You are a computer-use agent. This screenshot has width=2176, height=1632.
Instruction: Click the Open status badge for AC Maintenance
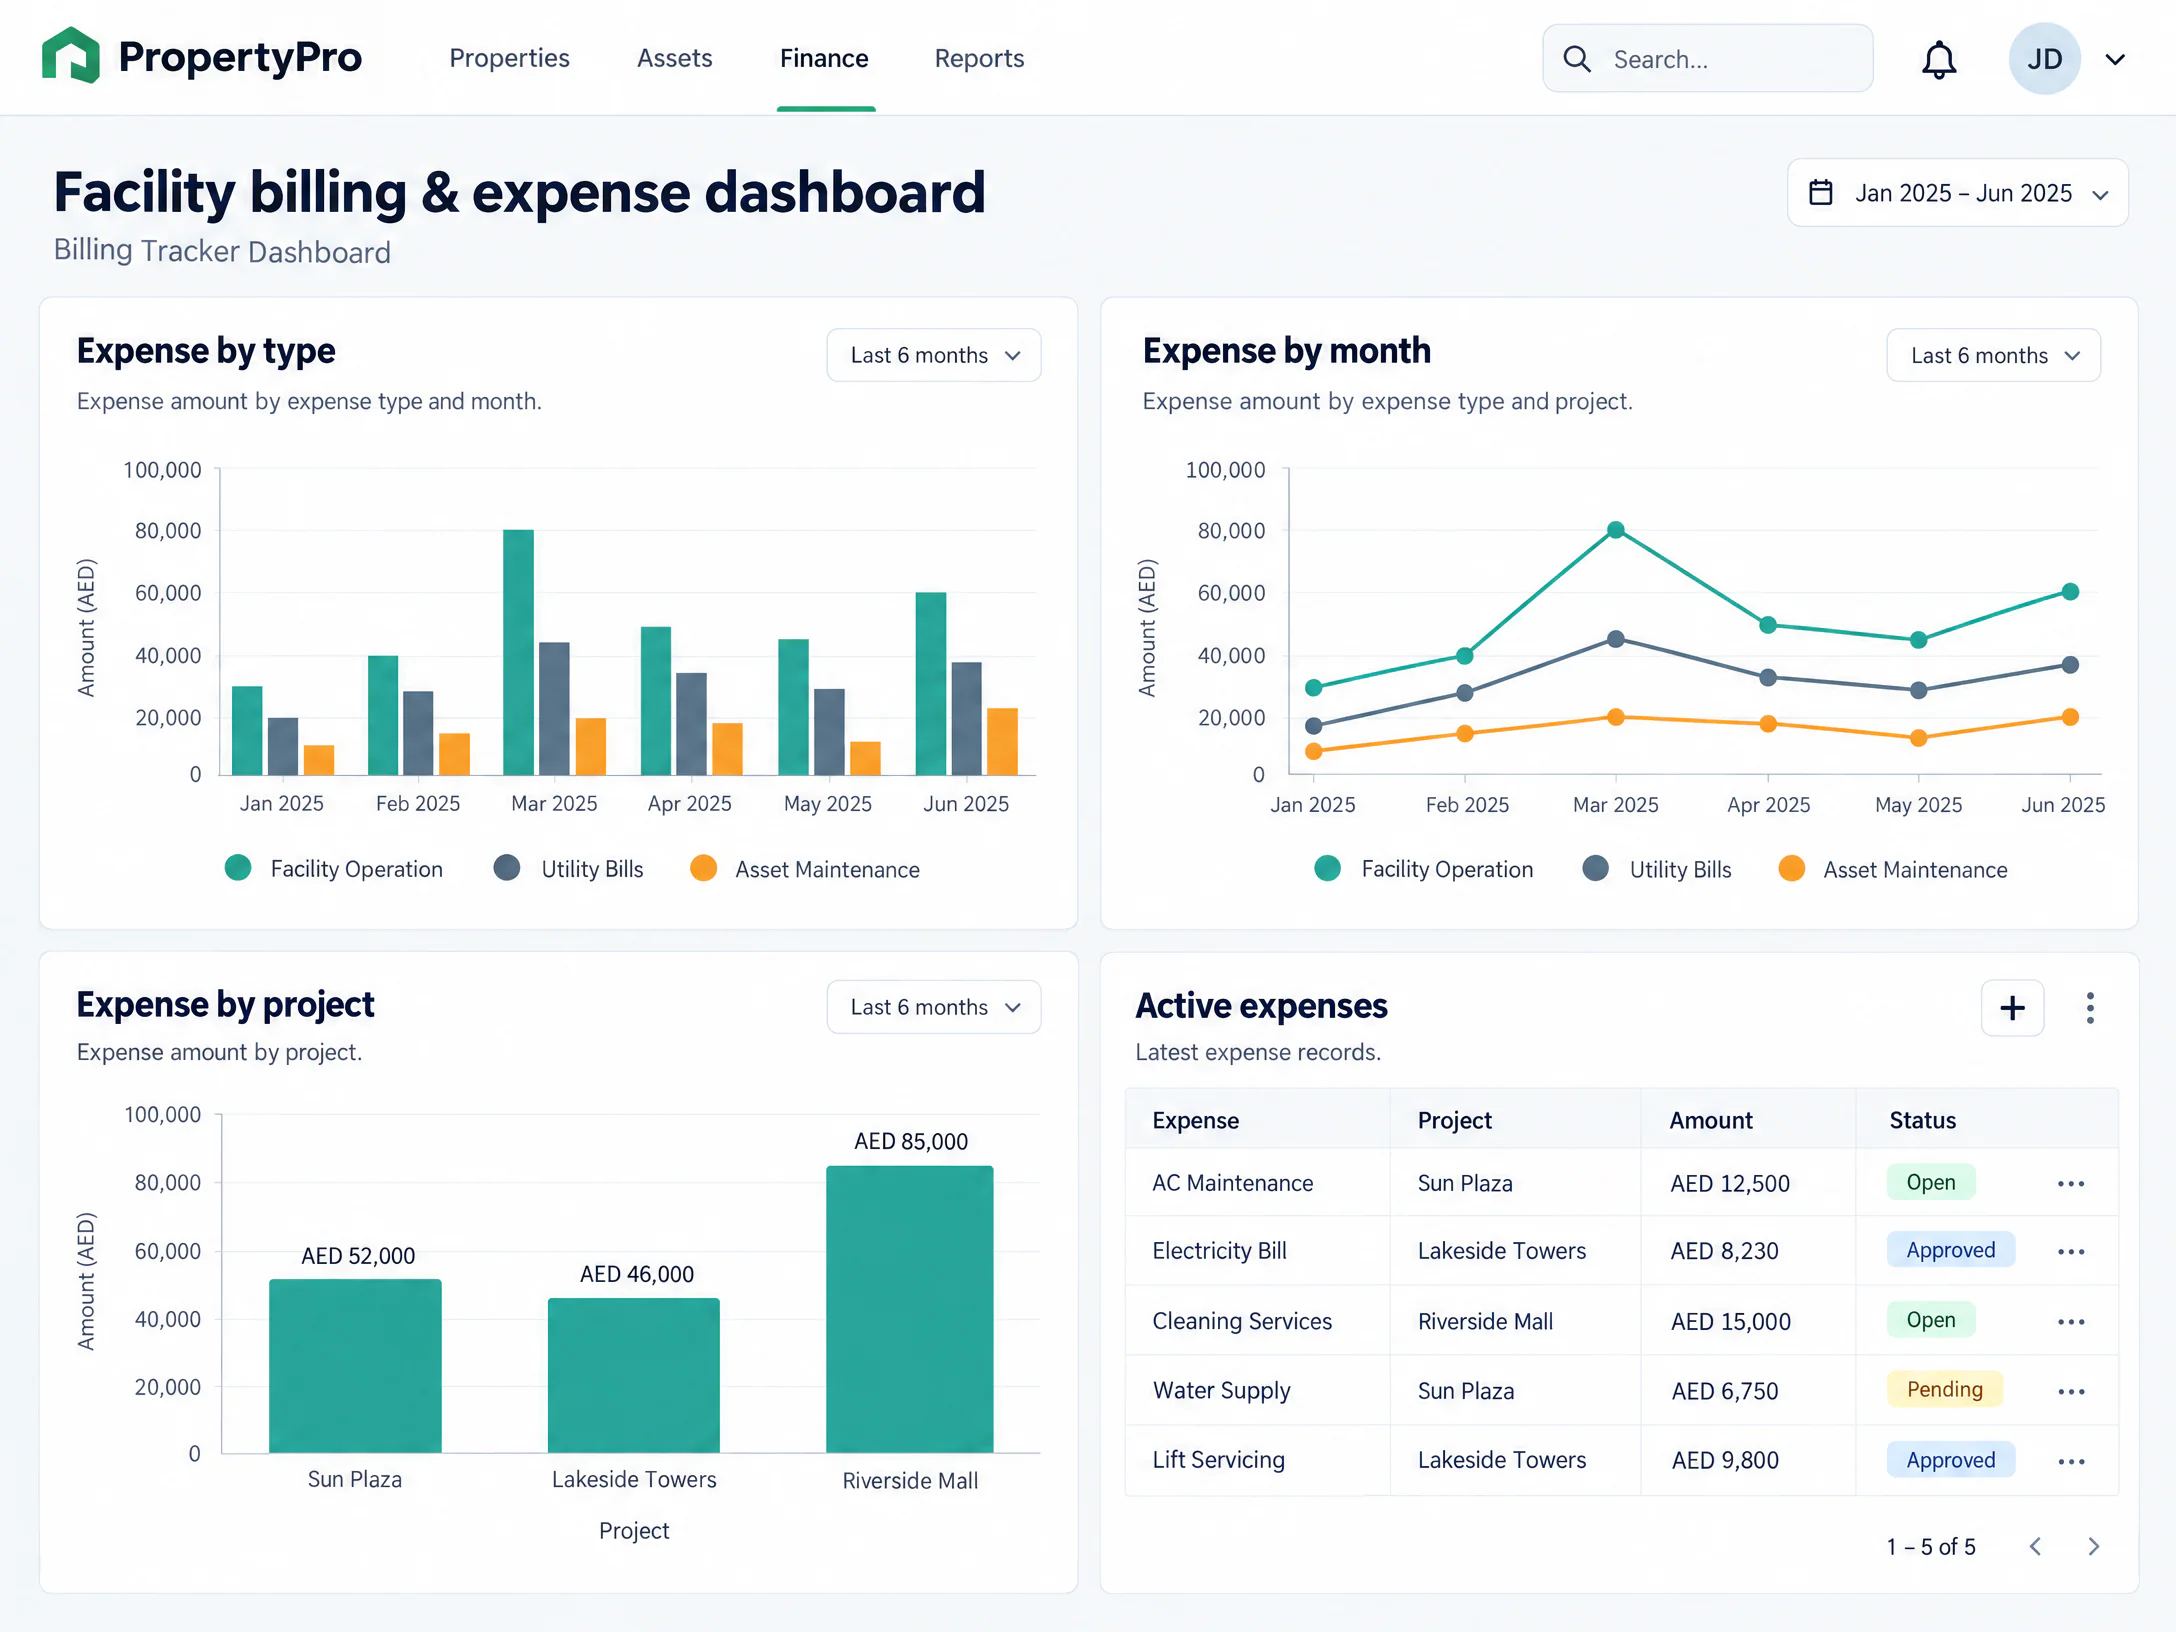(x=1930, y=1182)
